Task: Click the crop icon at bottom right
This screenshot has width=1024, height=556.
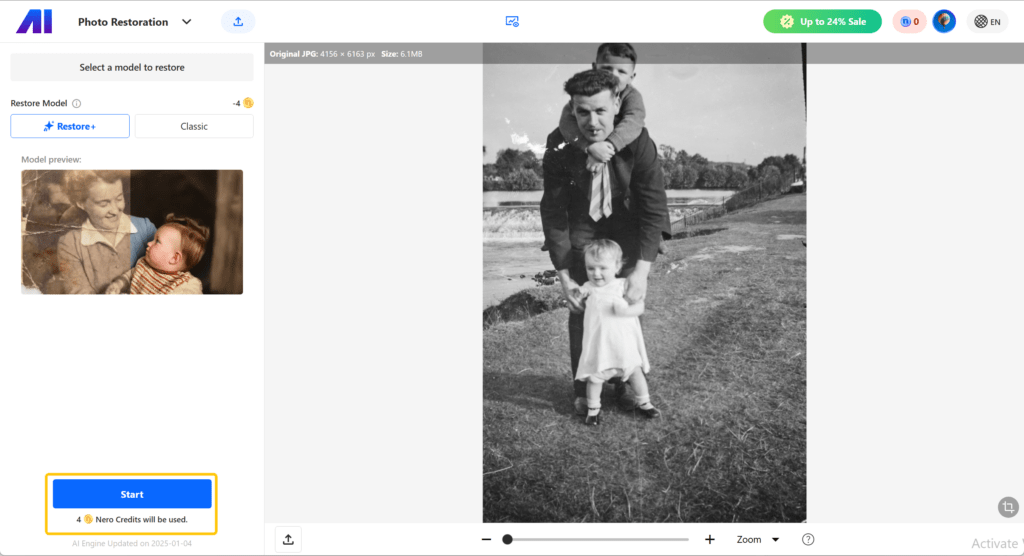Action: 1008,508
